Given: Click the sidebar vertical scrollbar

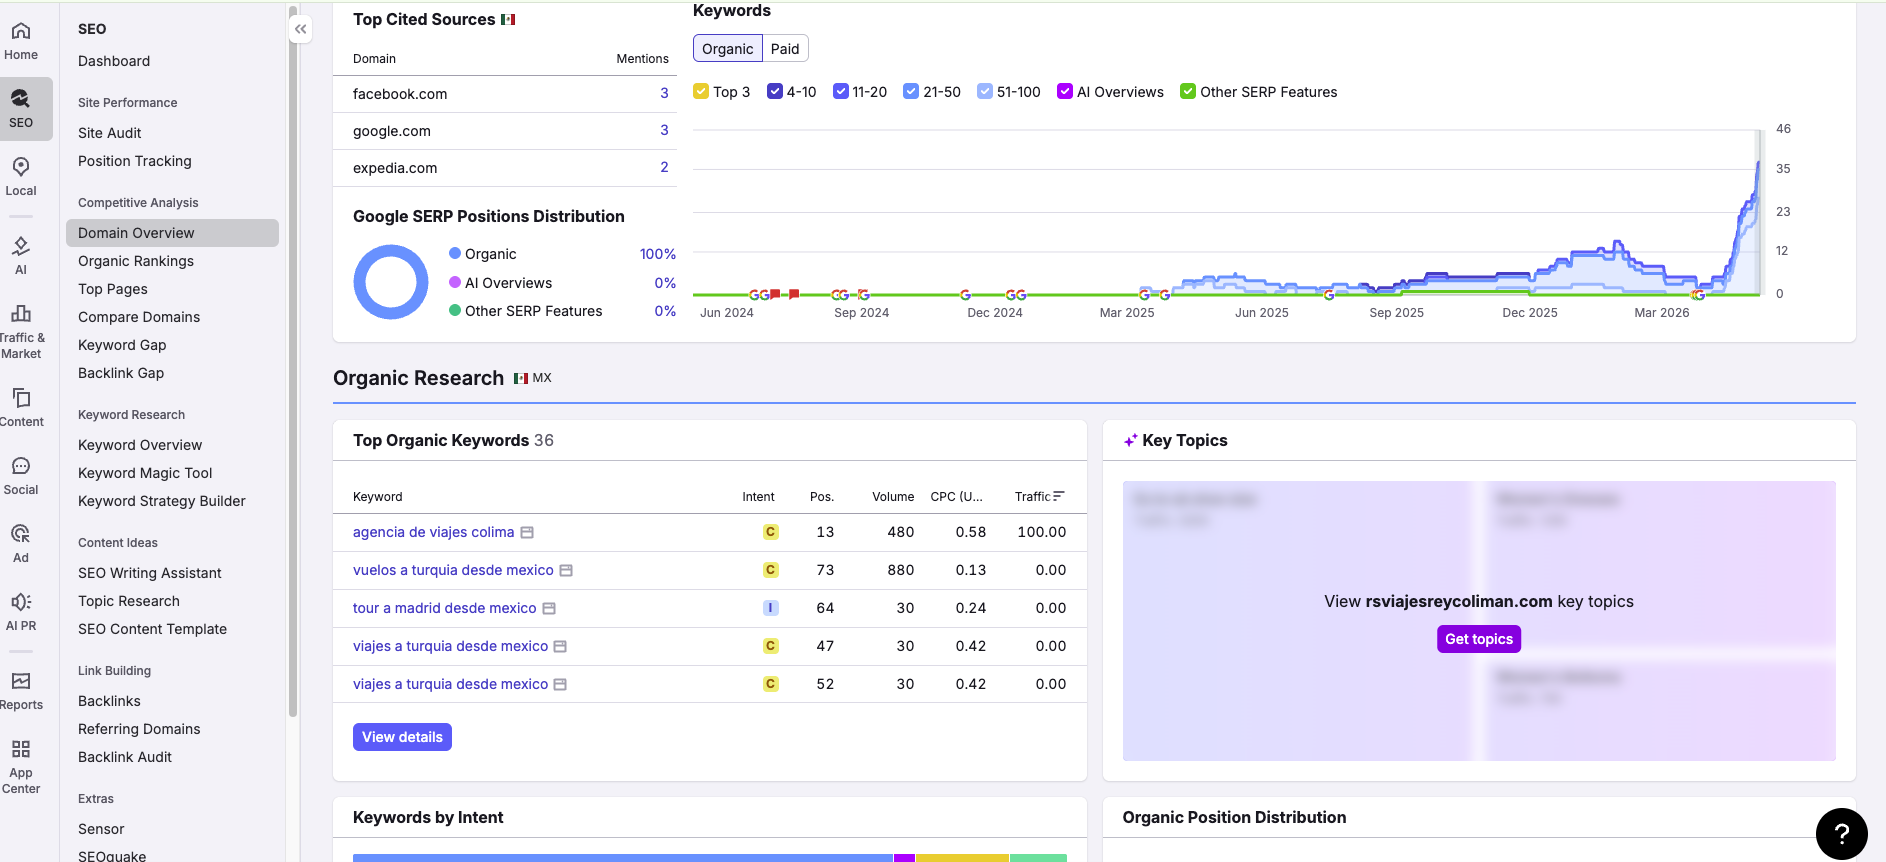Looking at the screenshot, I should click(293, 360).
